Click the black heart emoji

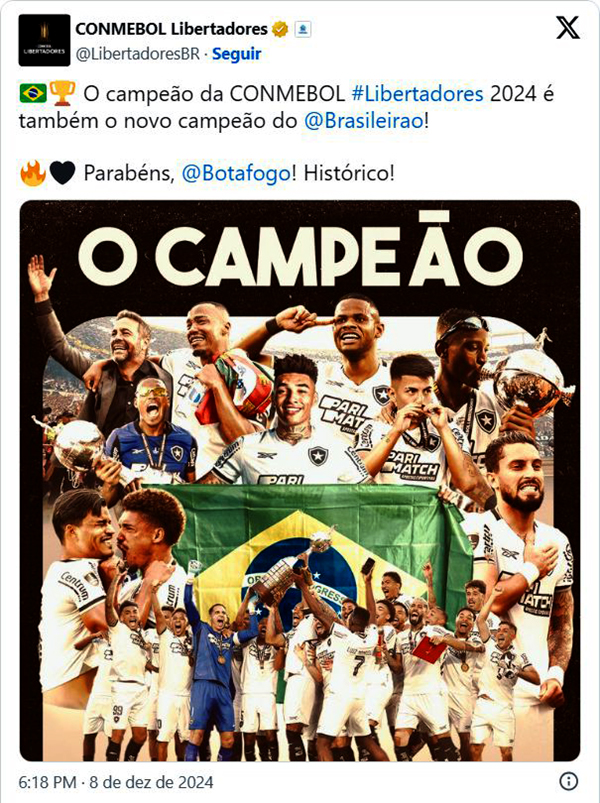(x=62, y=174)
